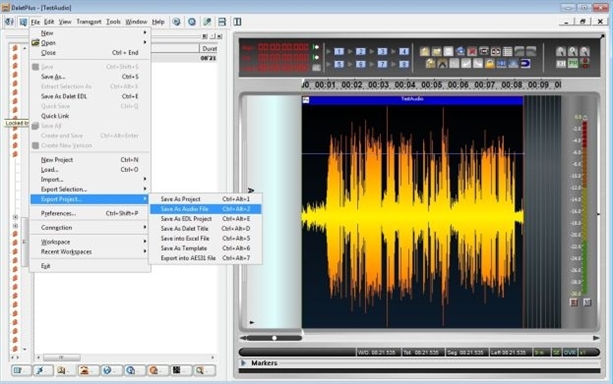Click the EH icon left of PSF
Viewport: 613px width, 384px height.
561,63
